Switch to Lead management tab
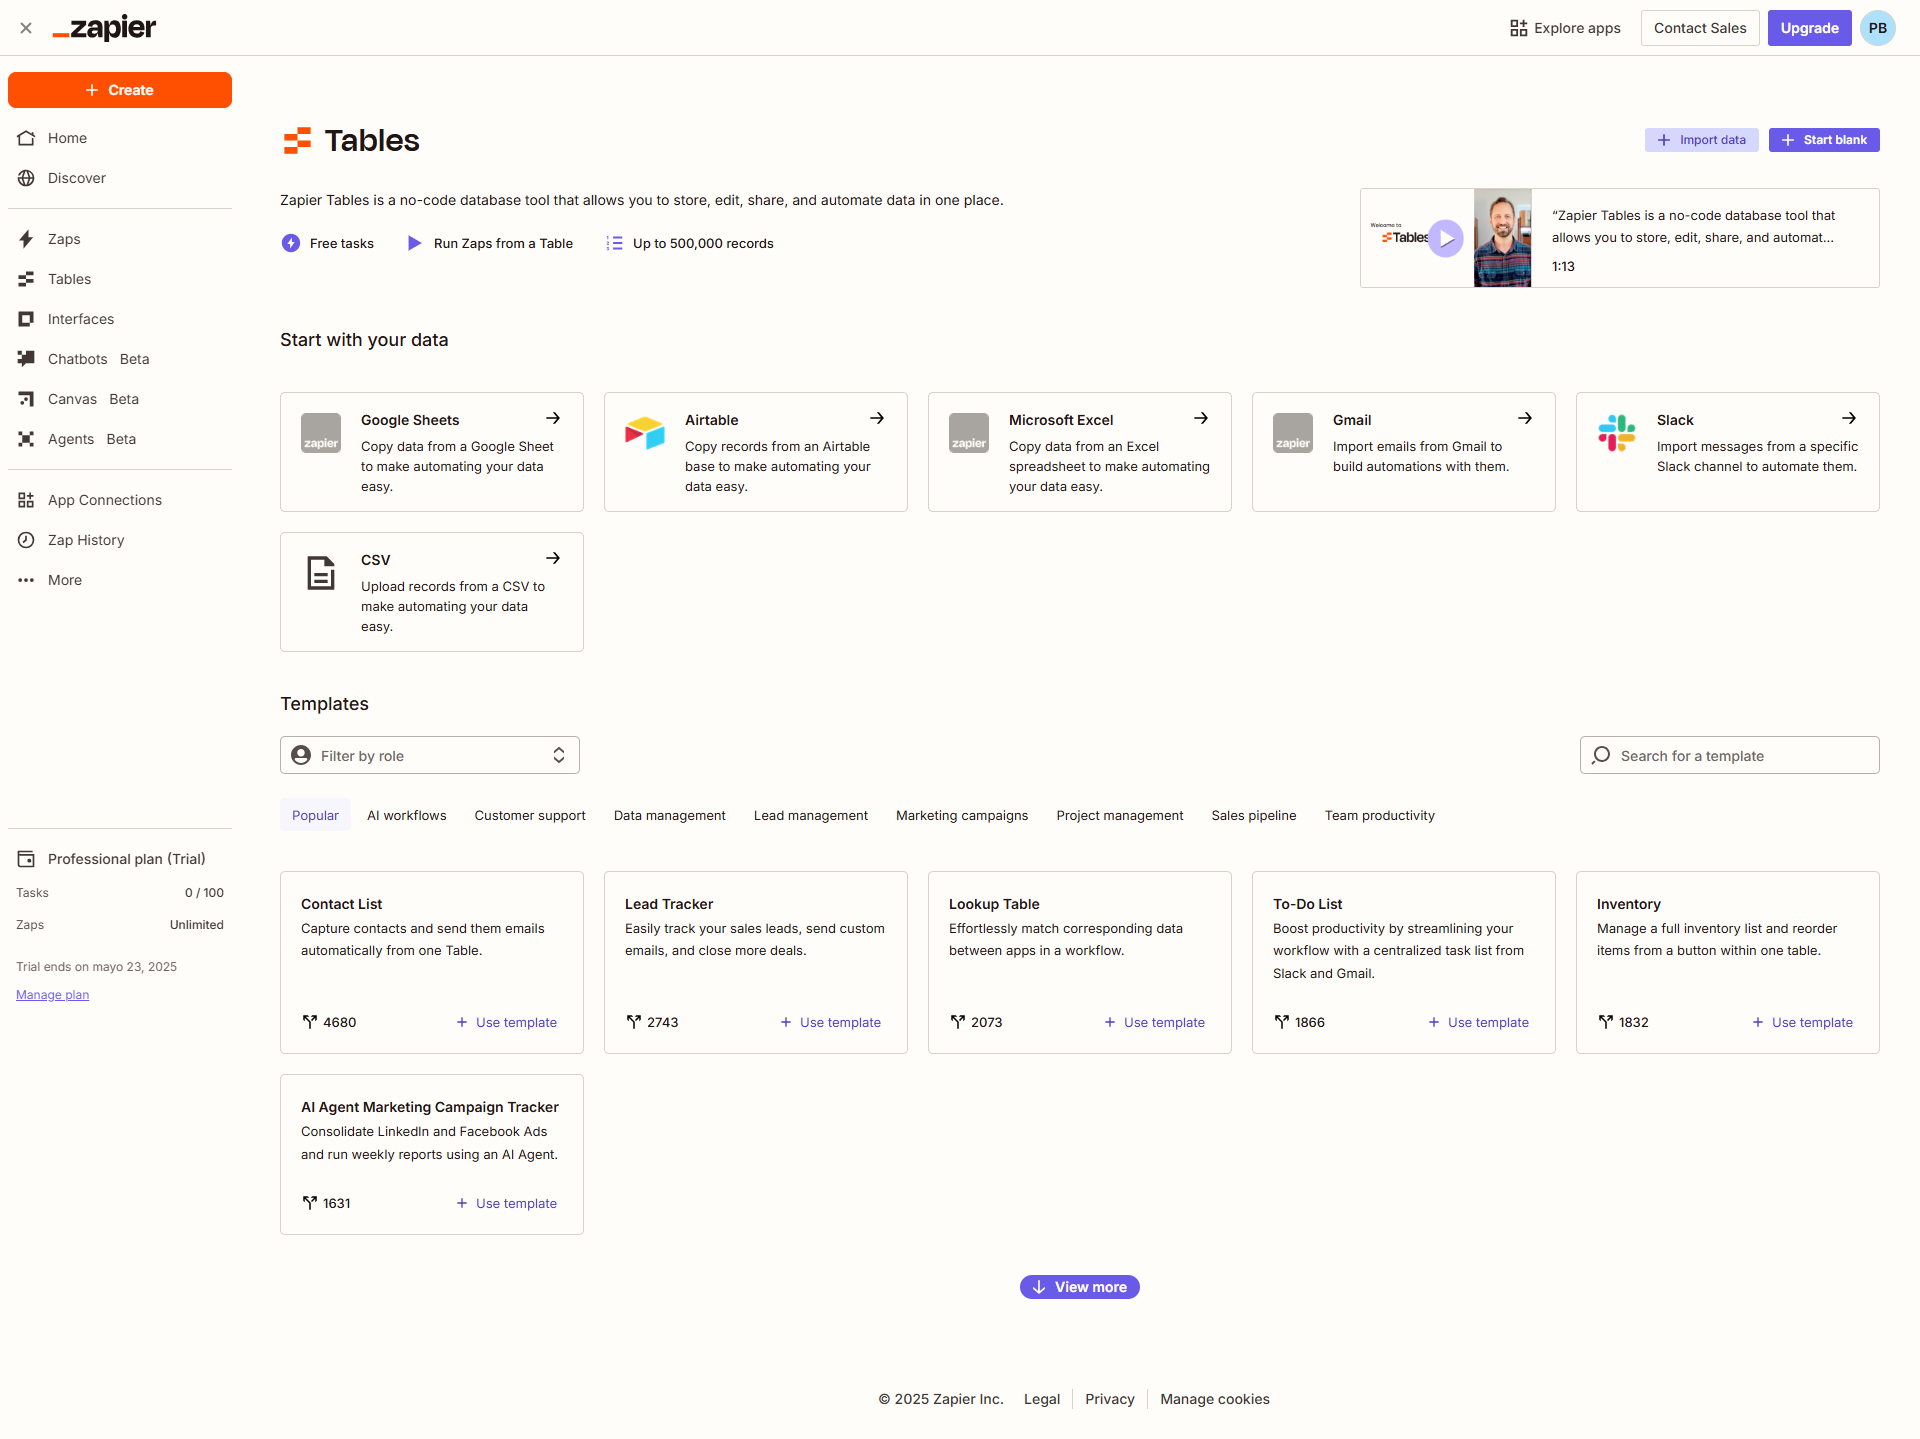 [x=811, y=815]
